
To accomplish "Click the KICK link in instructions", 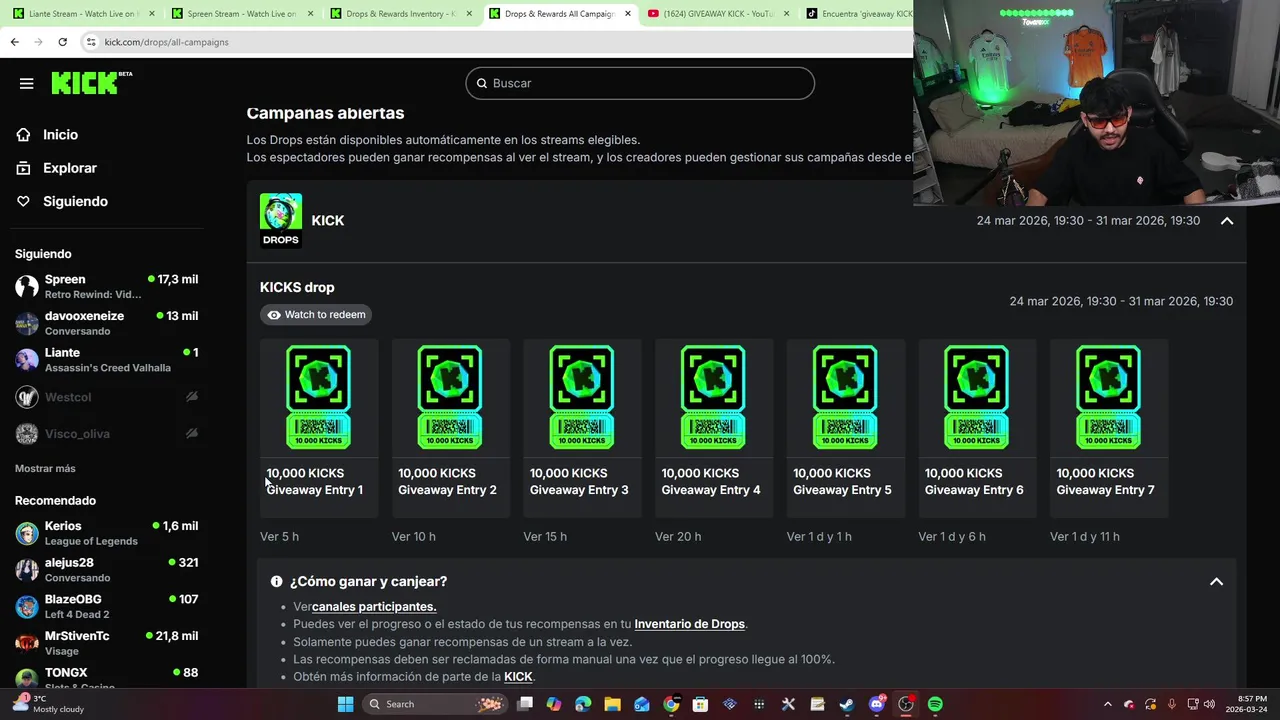I will click(x=518, y=677).
